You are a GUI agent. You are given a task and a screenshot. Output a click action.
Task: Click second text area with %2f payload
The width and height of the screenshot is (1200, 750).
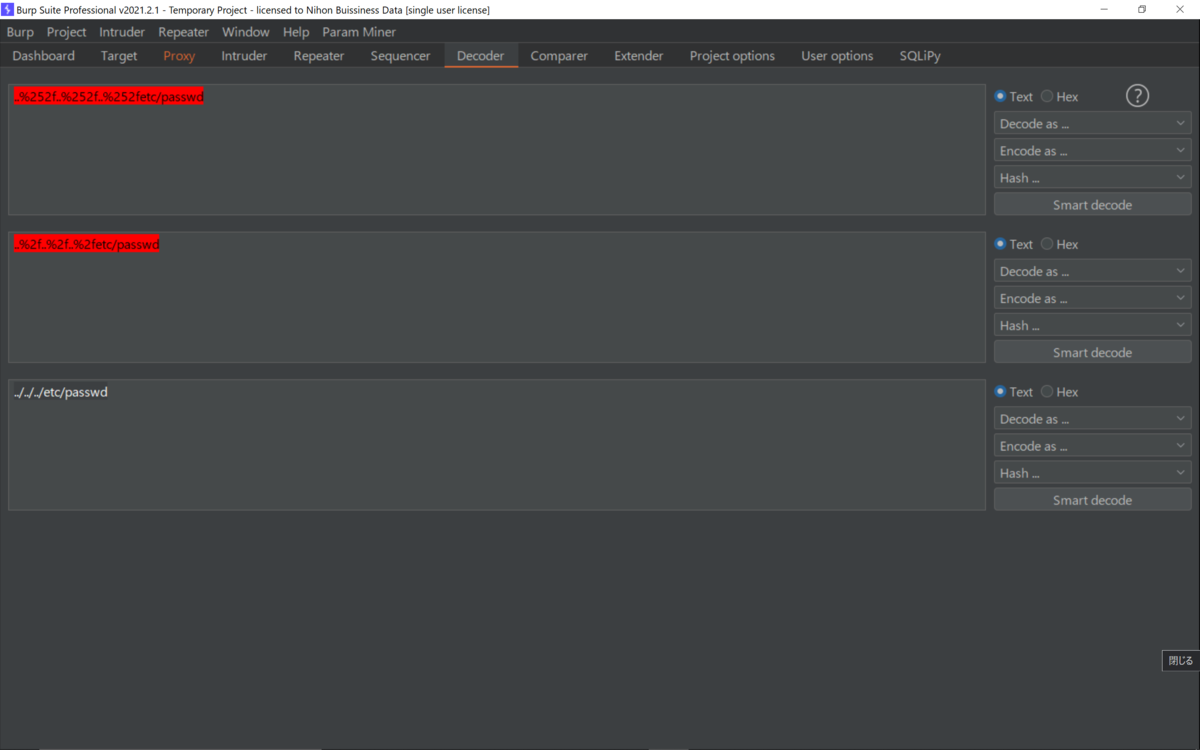click(x=497, y=297)
